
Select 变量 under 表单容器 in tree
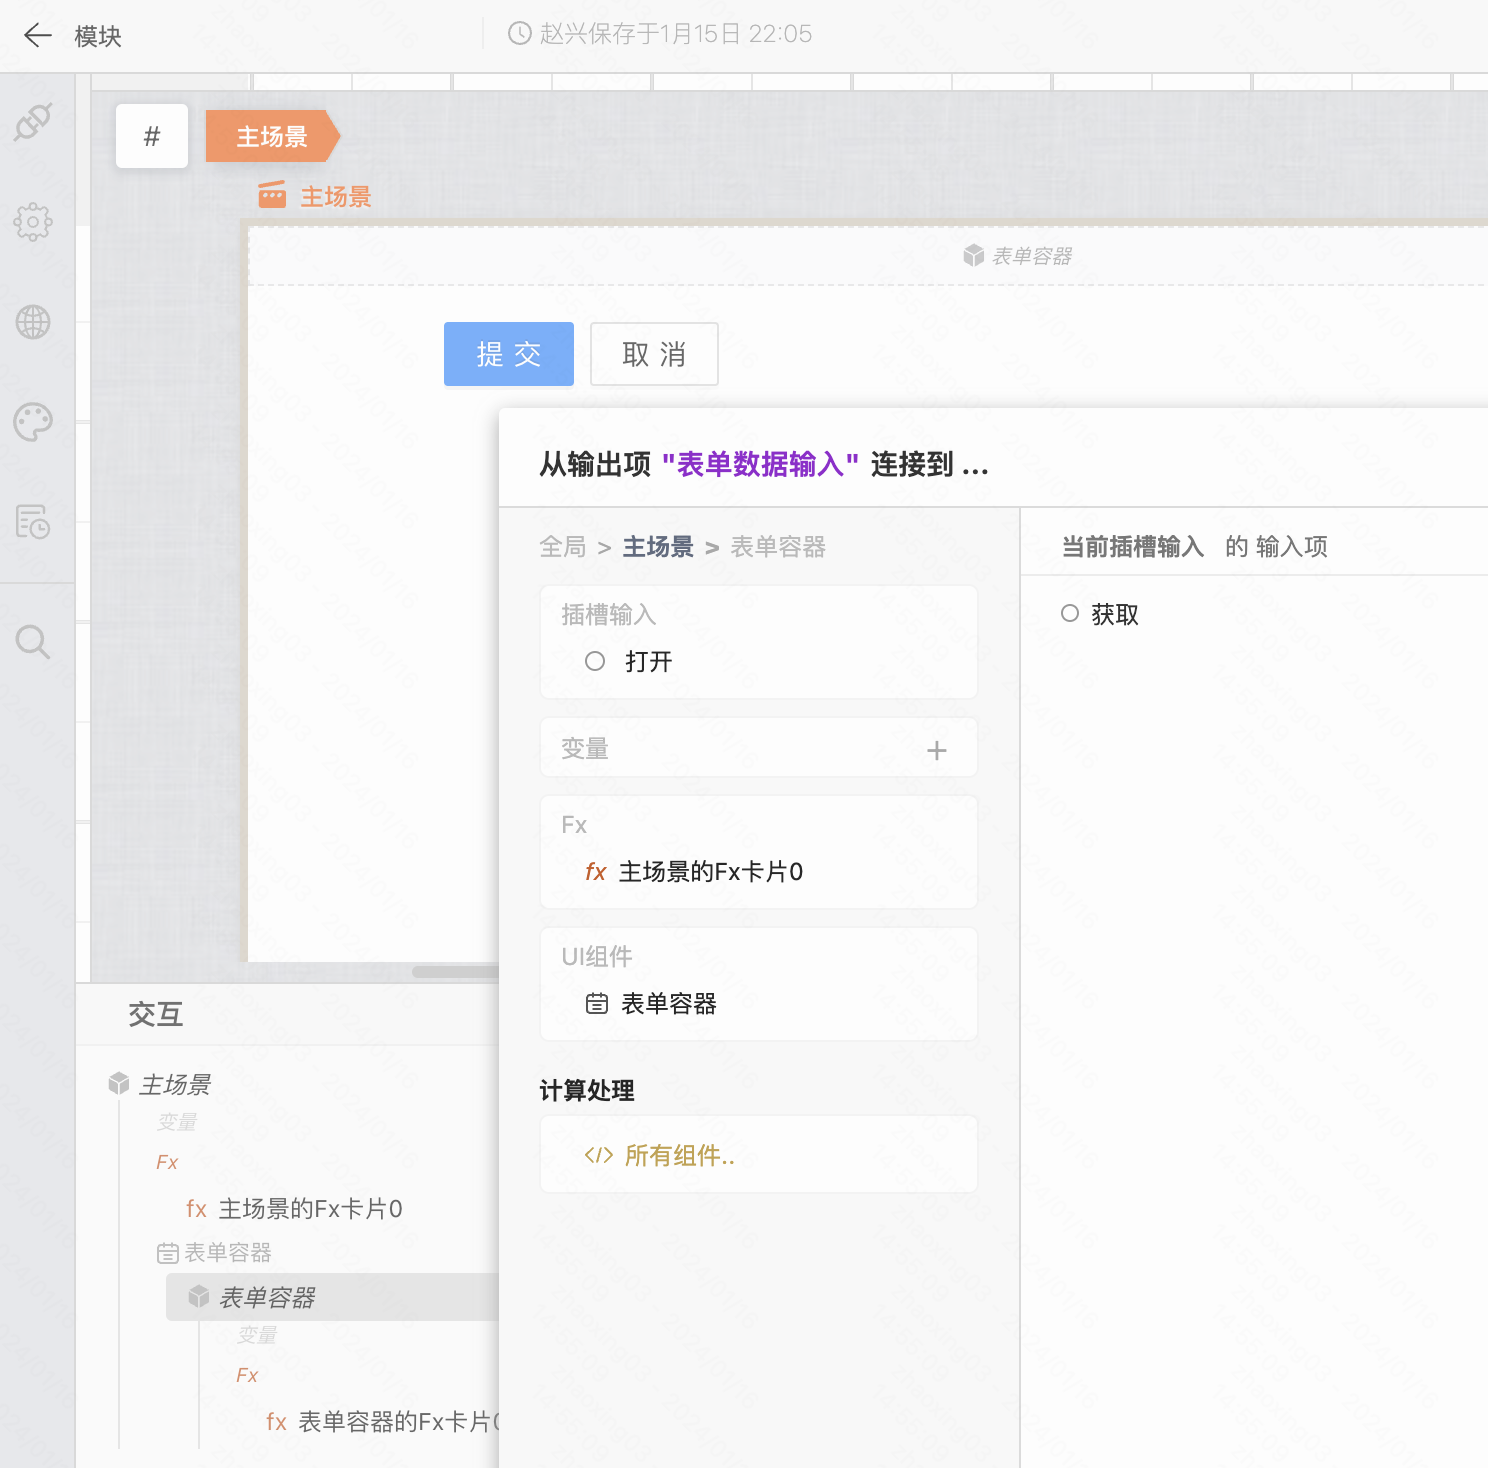tap(257, 1335)
